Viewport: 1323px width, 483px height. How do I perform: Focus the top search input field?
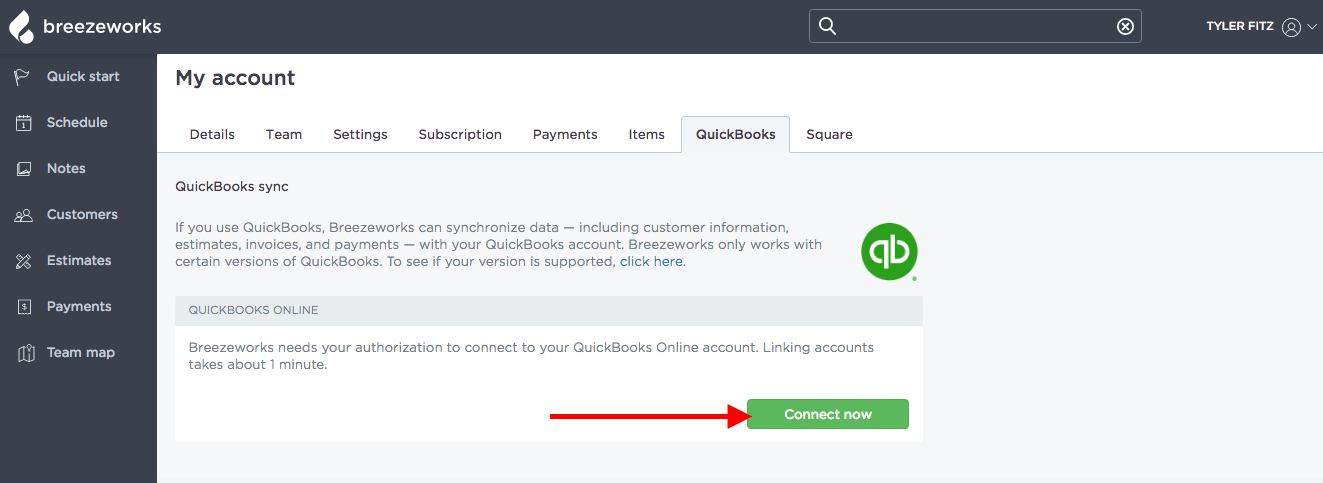coord(975,26)
